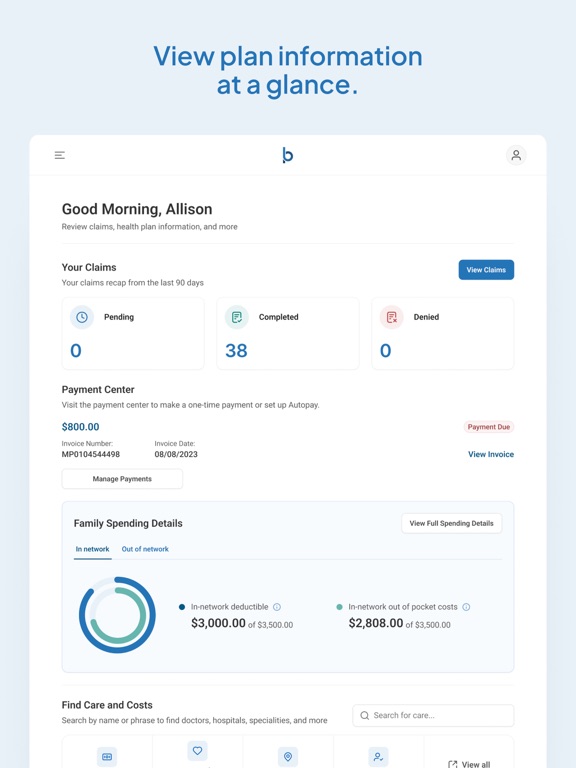Open the View Invoice link
The height and width of the screenshot is (768, 576).
point(491,454)
